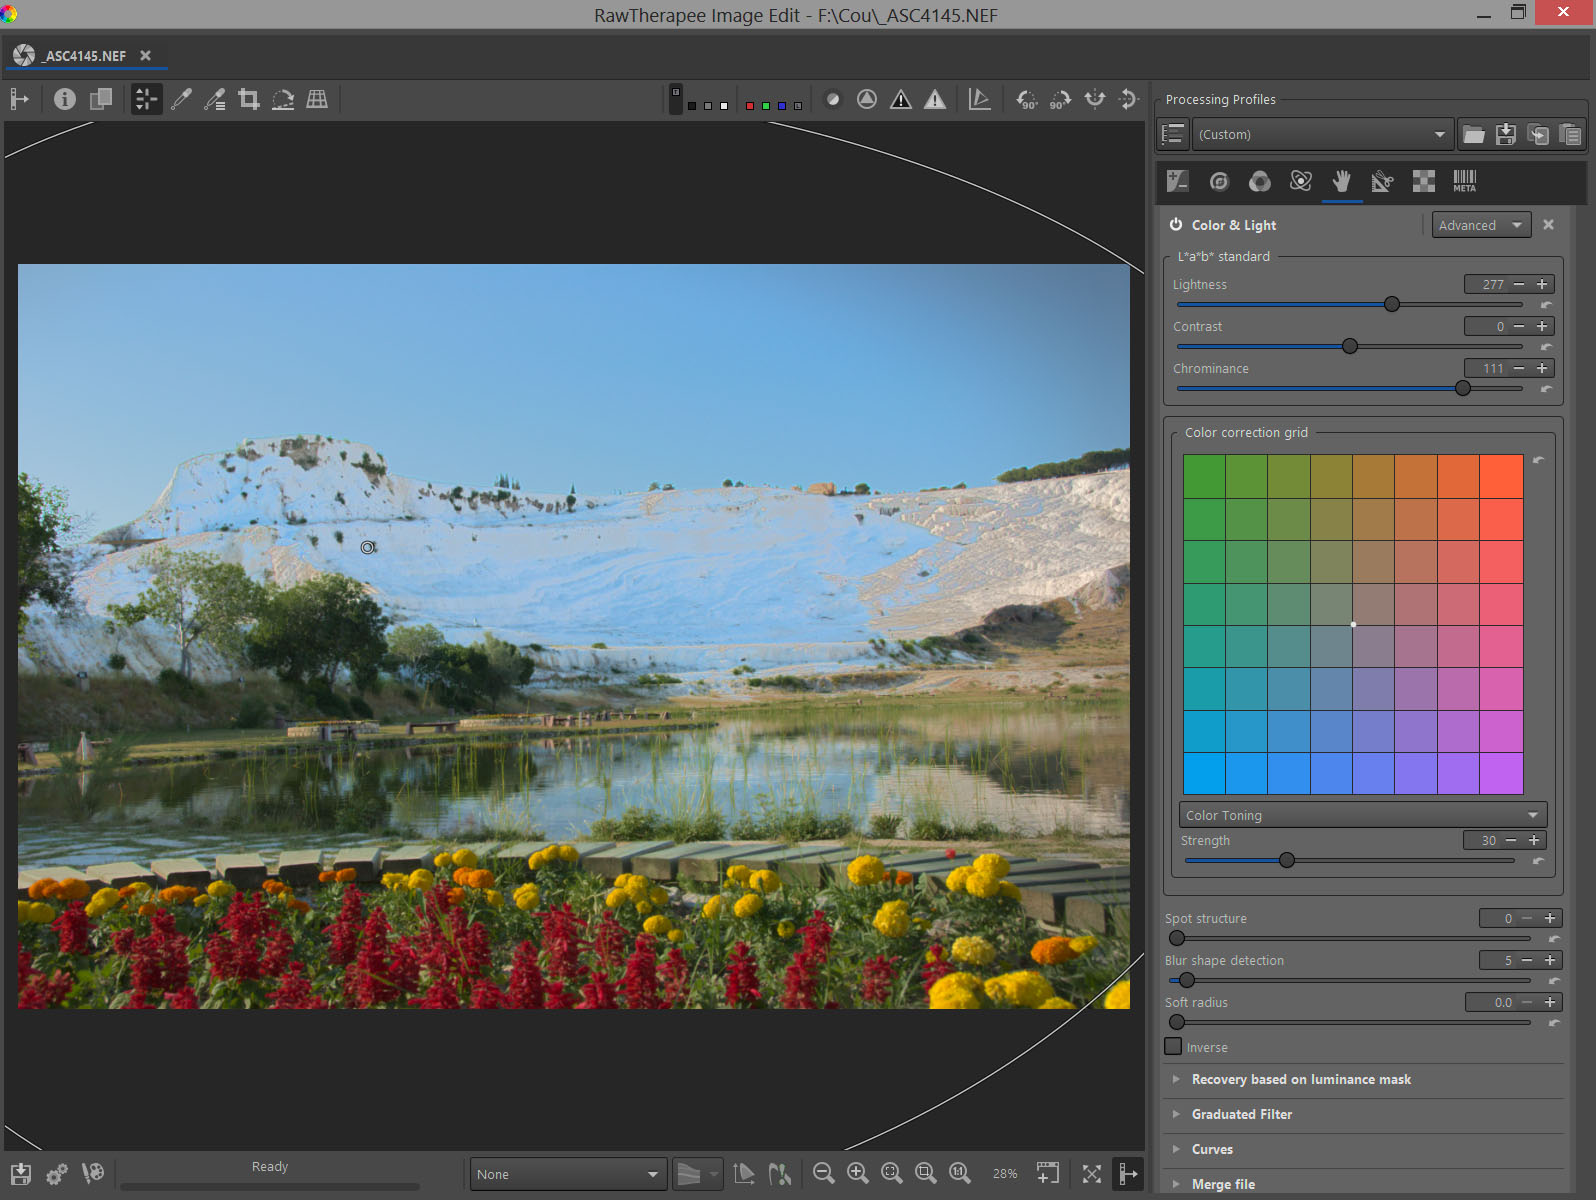
Task: Select the Crop tool in the toolbar
Action: tap(249, 99)
